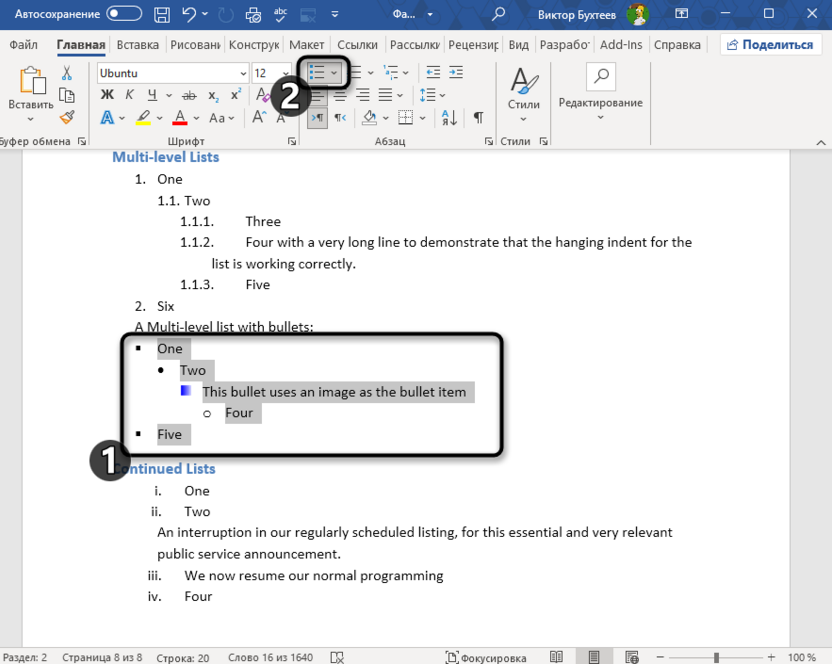Click the Paste (Вставить) clipboard icon
The height and width of the screenshot is (664, 832).
pyautogui.click(x=32, y=81)
